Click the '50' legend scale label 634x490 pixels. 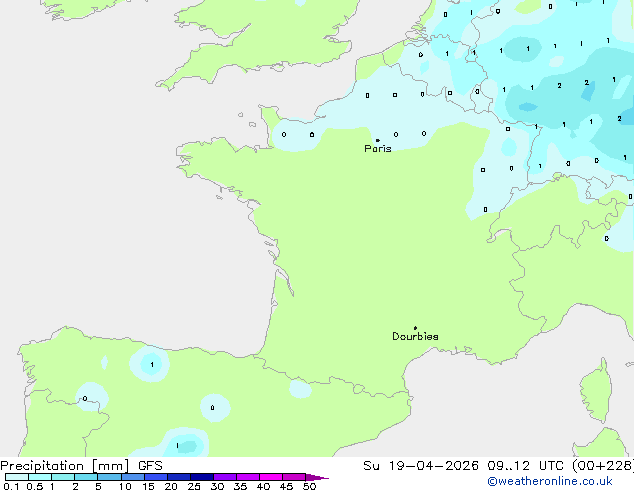309,486
